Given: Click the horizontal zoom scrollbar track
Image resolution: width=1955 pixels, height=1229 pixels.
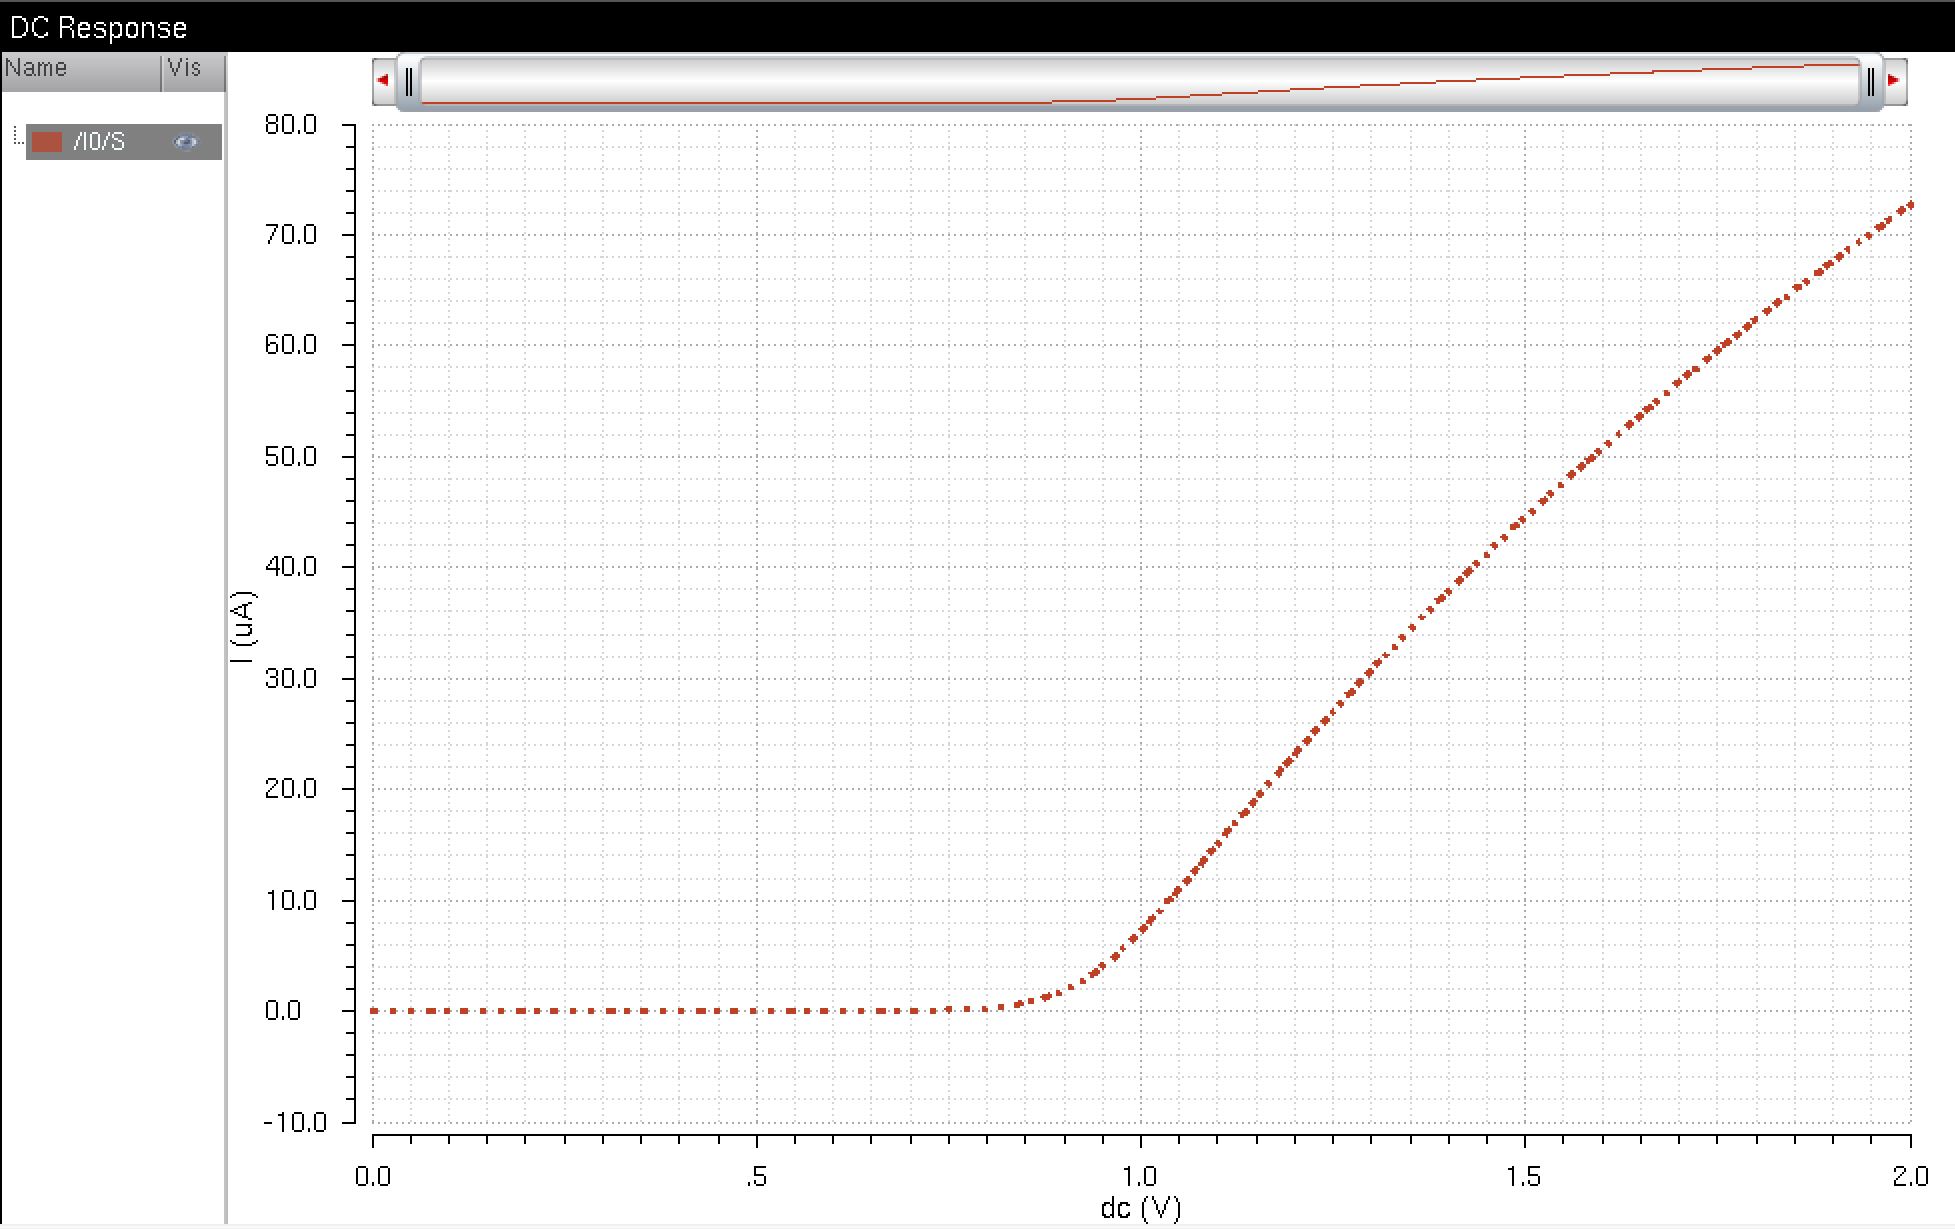Looking at the screenshot, I should click(1139, 81).
